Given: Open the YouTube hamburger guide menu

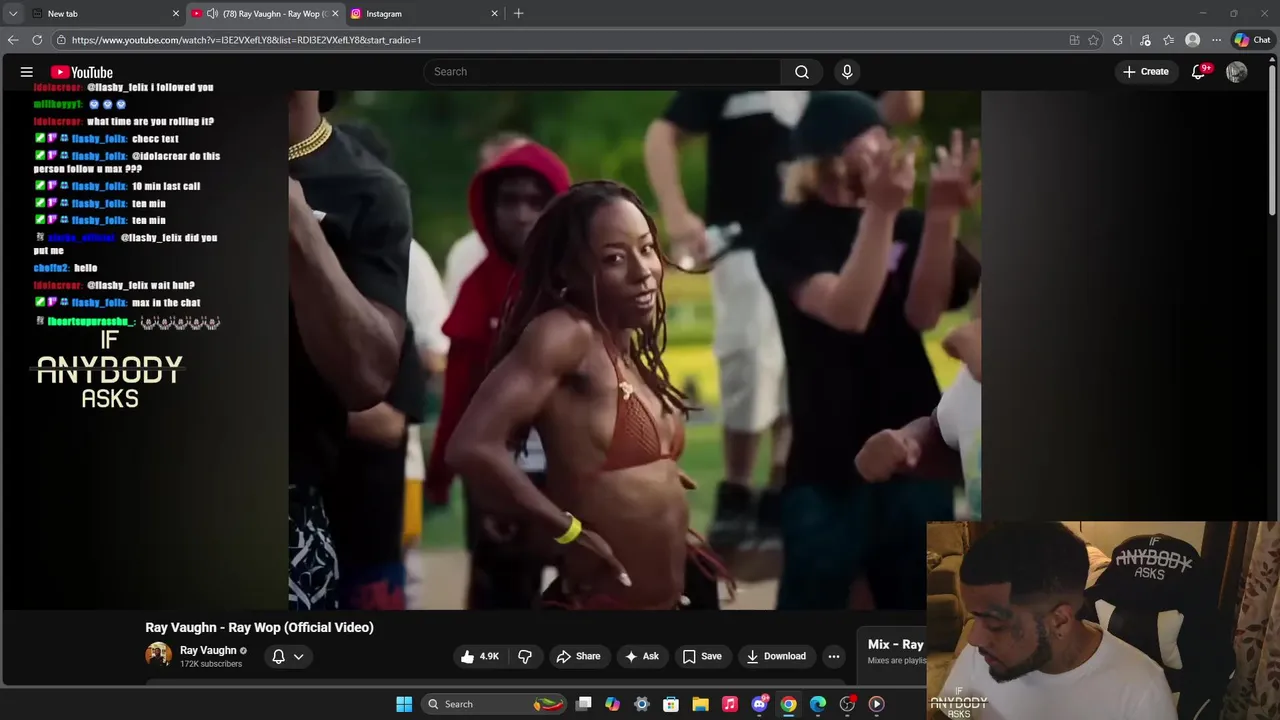Looking at the screenshot, I should [27, 72].
